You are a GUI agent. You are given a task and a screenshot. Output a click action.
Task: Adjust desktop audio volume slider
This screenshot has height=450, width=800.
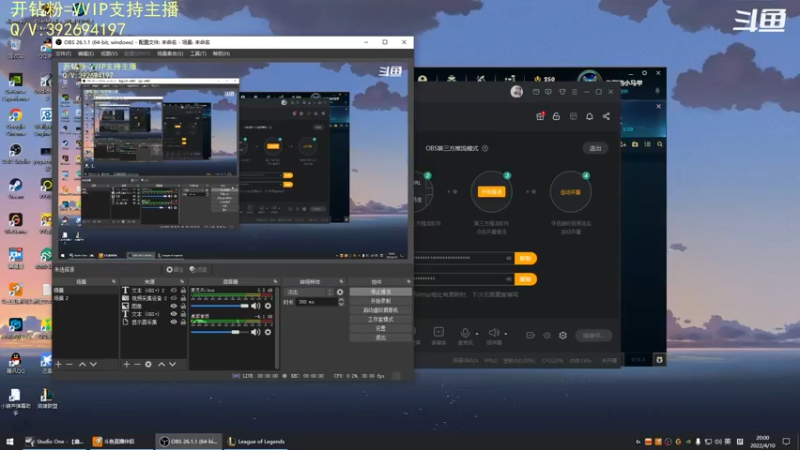[x=220, y=332]
